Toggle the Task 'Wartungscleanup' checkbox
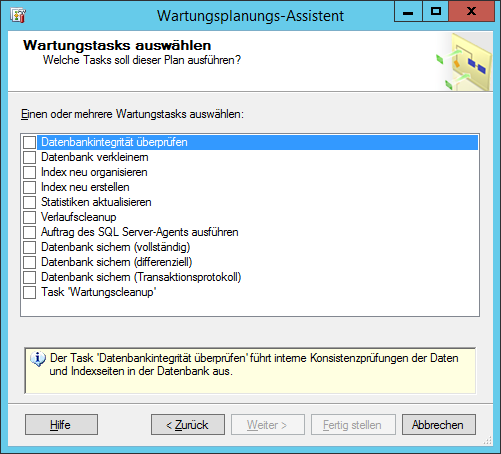Screen dimensions: 501x454 tap(29, 292)
